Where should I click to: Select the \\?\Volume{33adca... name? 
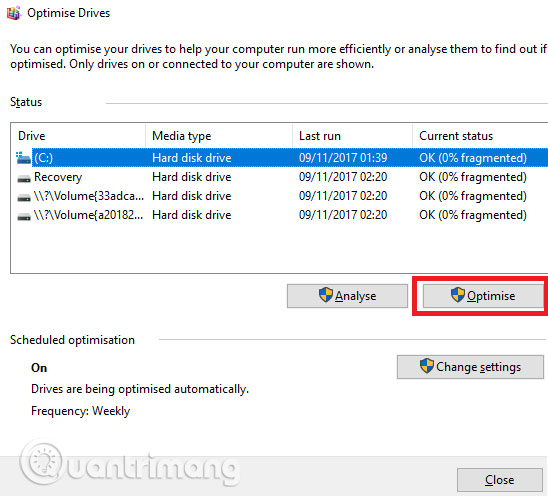(89, 196)
